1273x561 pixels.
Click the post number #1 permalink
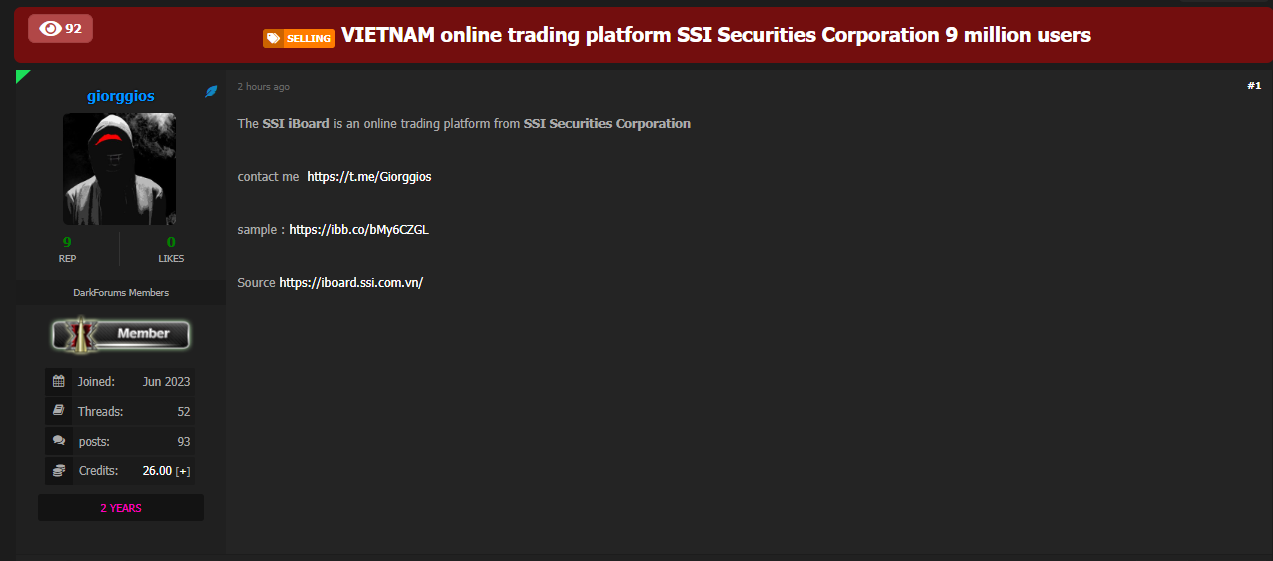[x=1253, y=86]
